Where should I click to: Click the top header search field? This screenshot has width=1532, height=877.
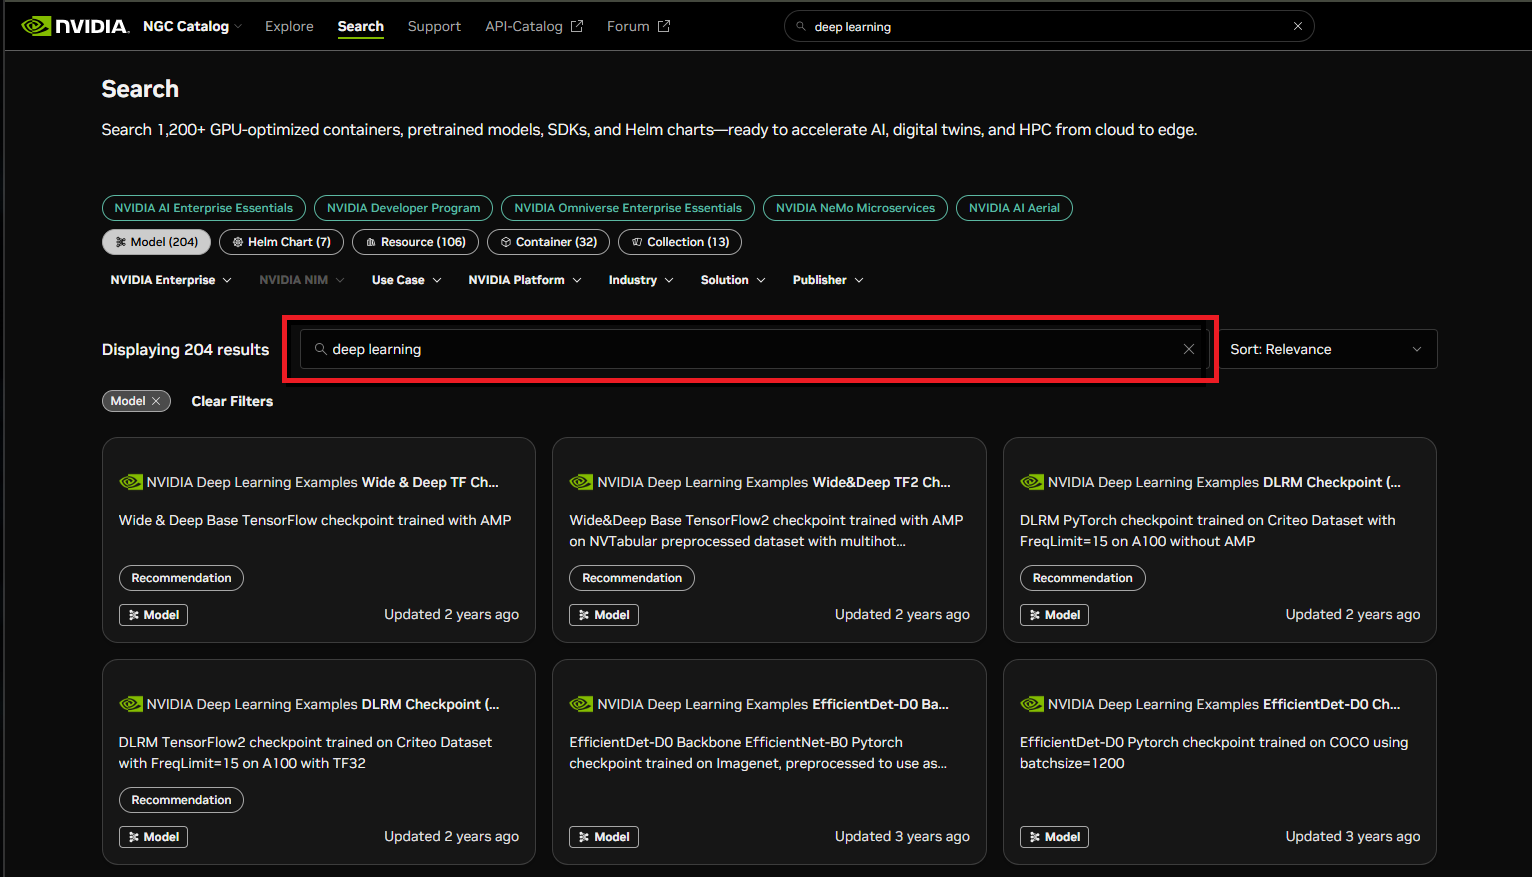(x=1049, y=26)
